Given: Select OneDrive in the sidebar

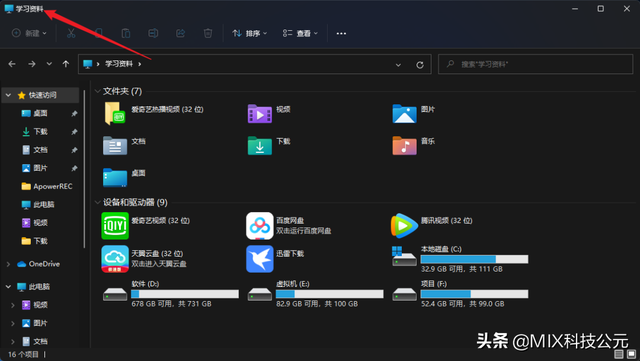Looking at the screenshot, I should point(39,264).
